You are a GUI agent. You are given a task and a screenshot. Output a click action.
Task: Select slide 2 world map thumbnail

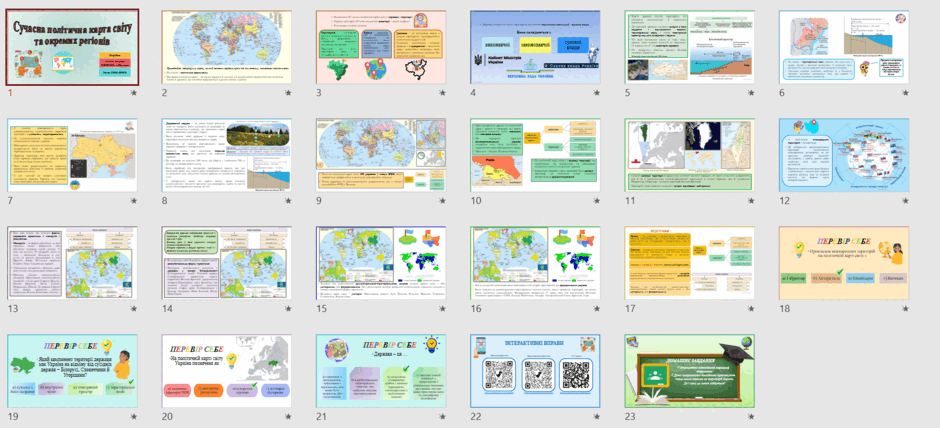pyautogui.click(x=227, y=47)
